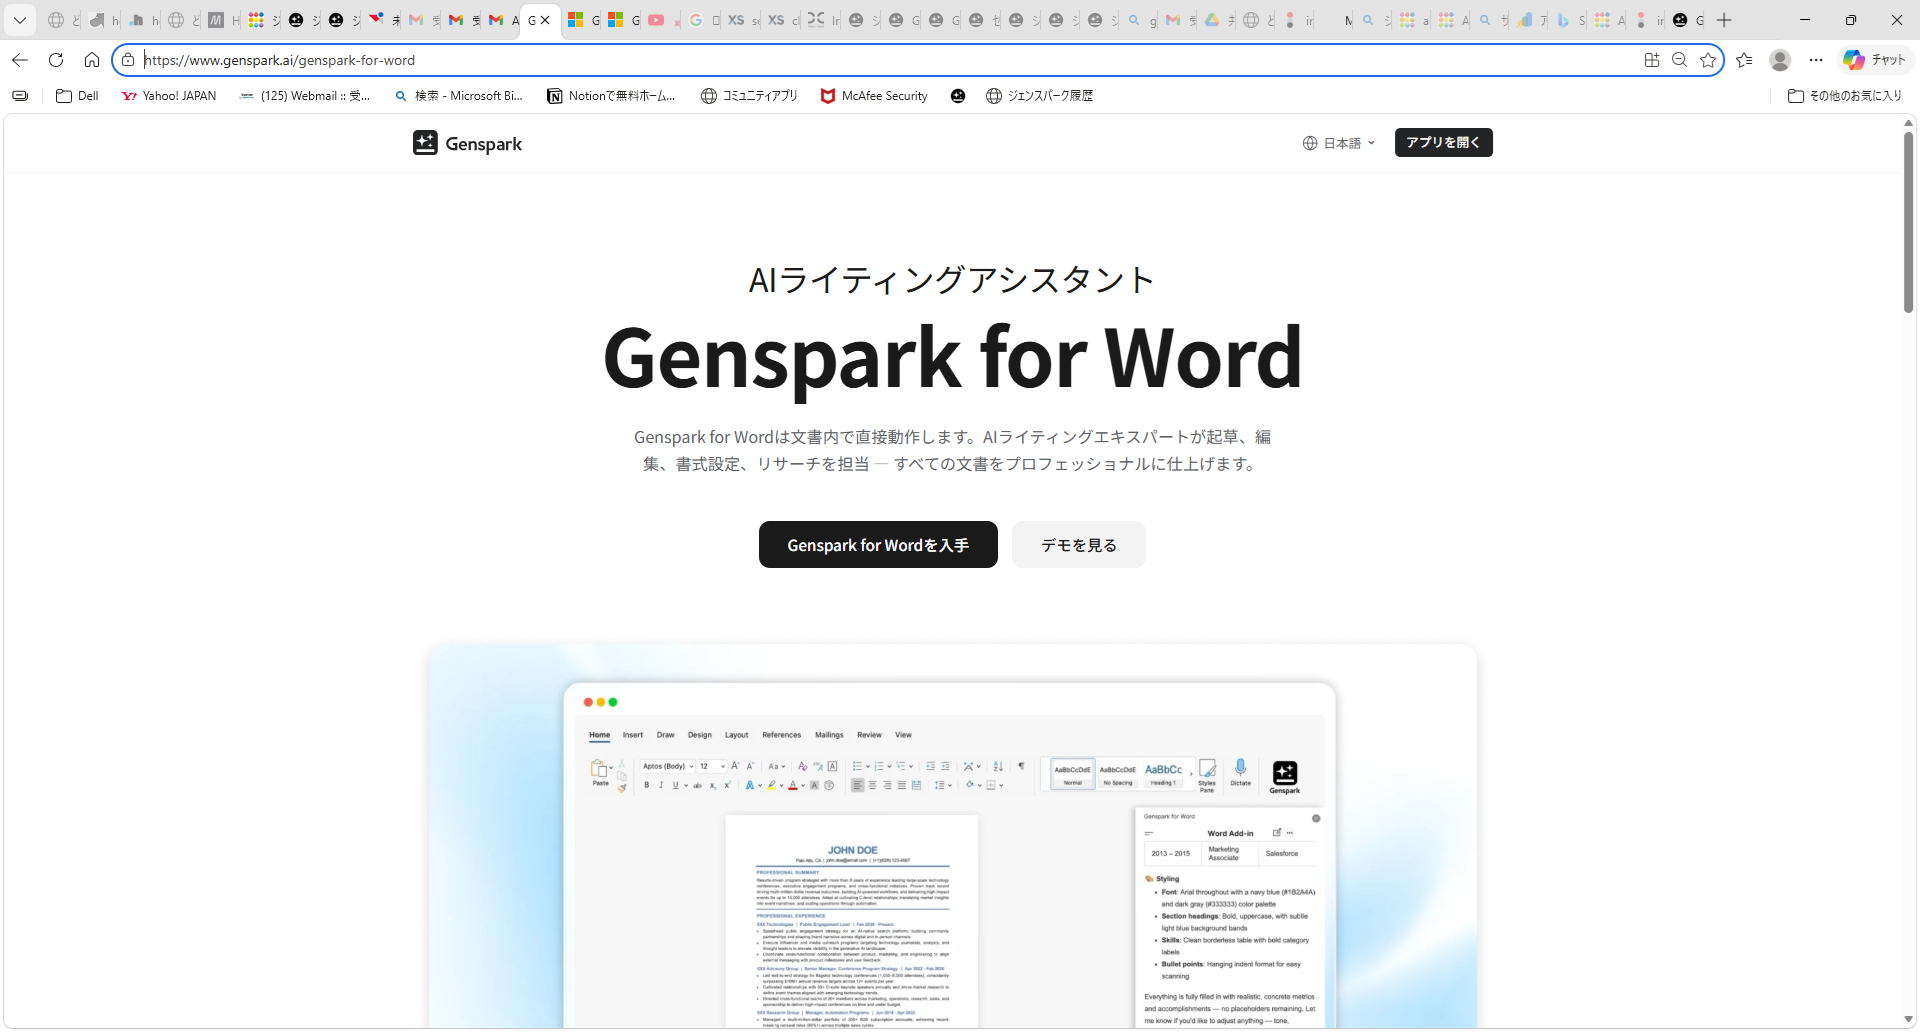Pick the red font color swatch
This screenshot has height=1032, width=1920.
pos(792,787)
